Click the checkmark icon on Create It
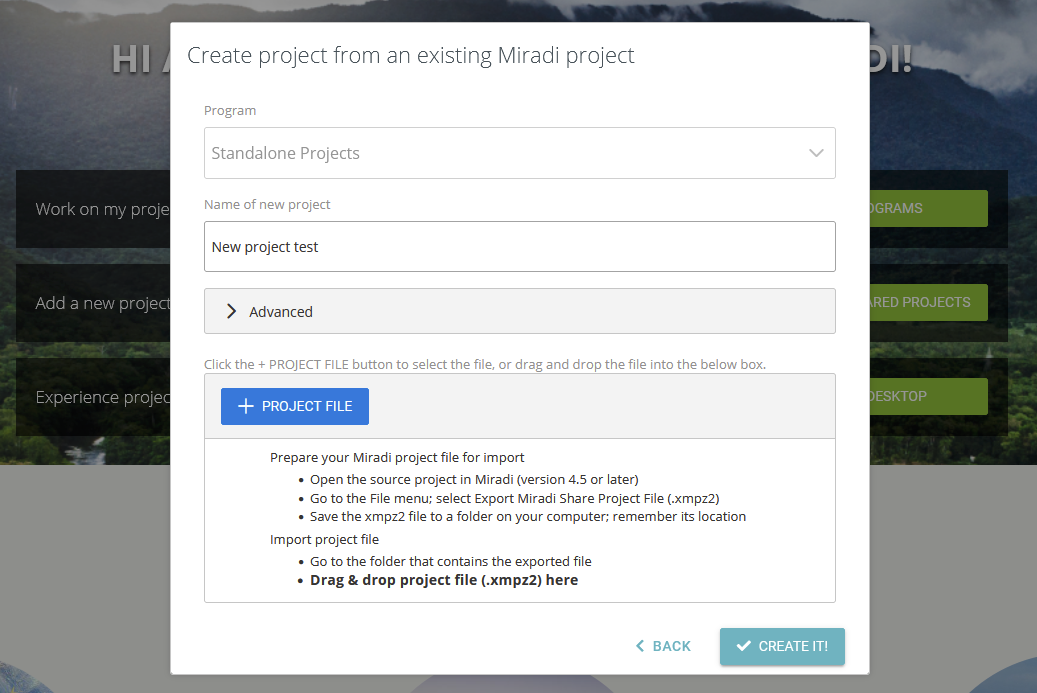Image resolution: width=1037 pixels, height=693 pixels. coord(743,646)
